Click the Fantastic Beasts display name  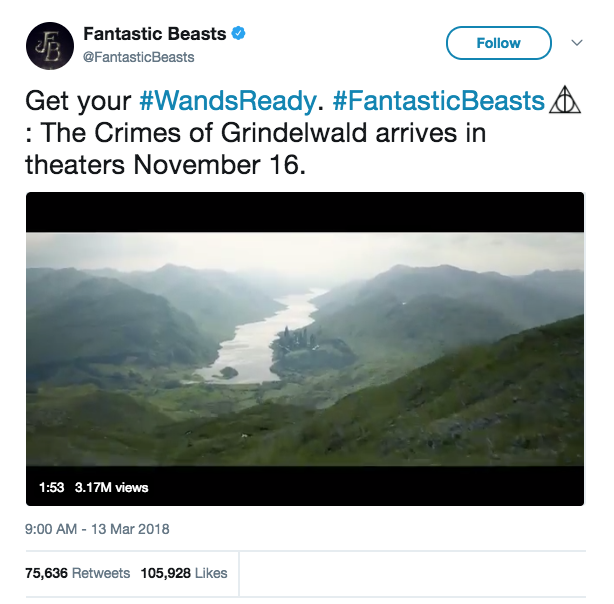154,35
